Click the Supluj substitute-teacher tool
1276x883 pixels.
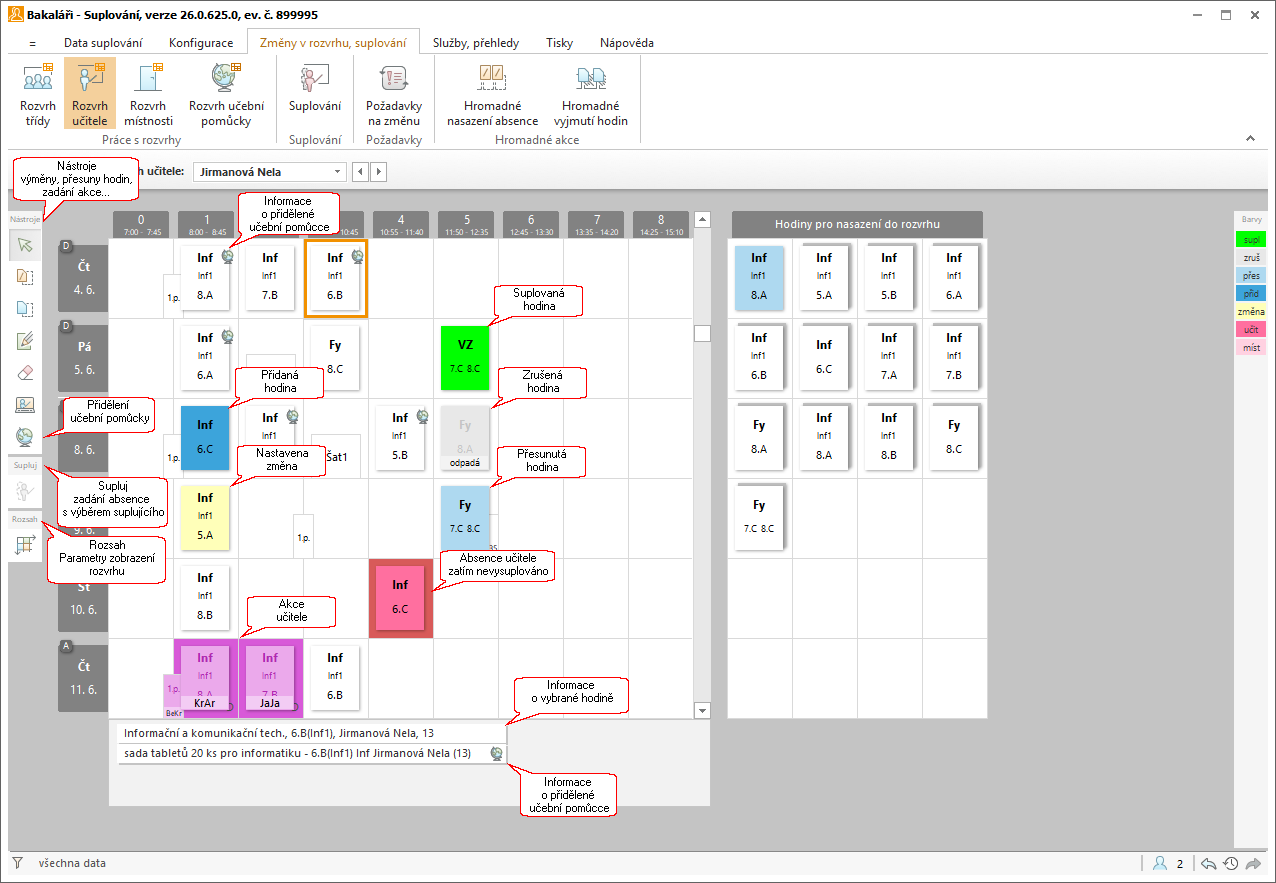point(25,491)
